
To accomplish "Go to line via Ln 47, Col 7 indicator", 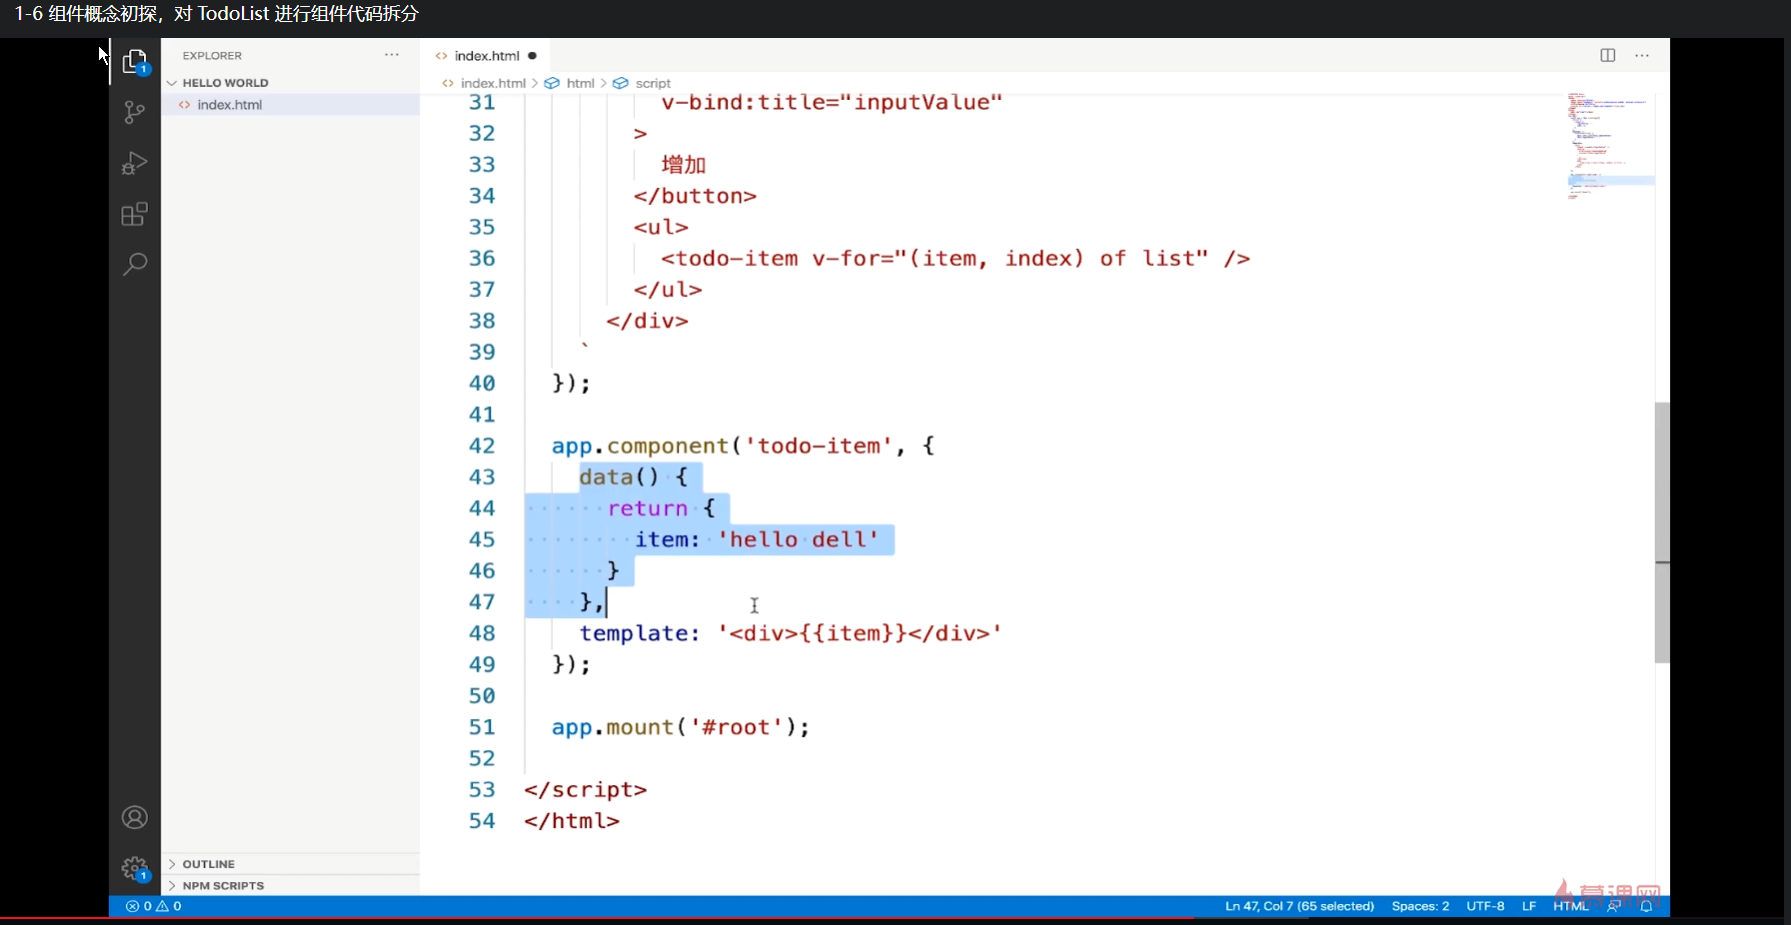I will pyautogui.click(x=1300, y=906).
